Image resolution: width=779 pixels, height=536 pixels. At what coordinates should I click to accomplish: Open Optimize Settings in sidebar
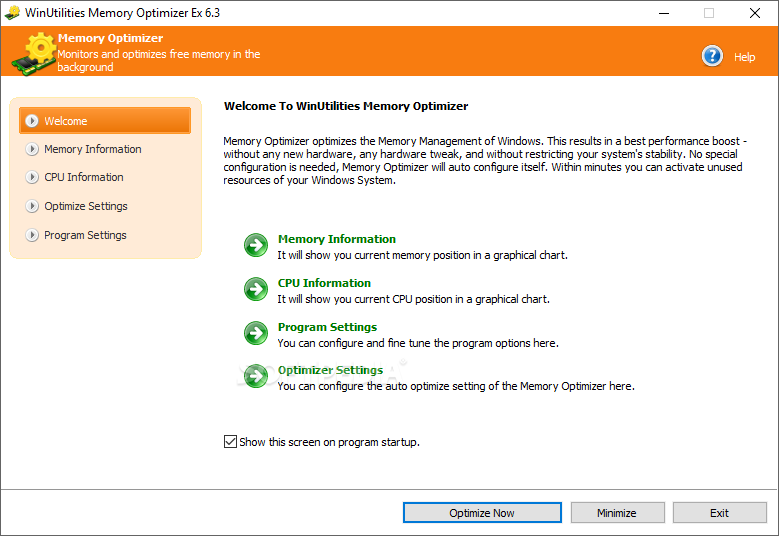click(85, 206)
